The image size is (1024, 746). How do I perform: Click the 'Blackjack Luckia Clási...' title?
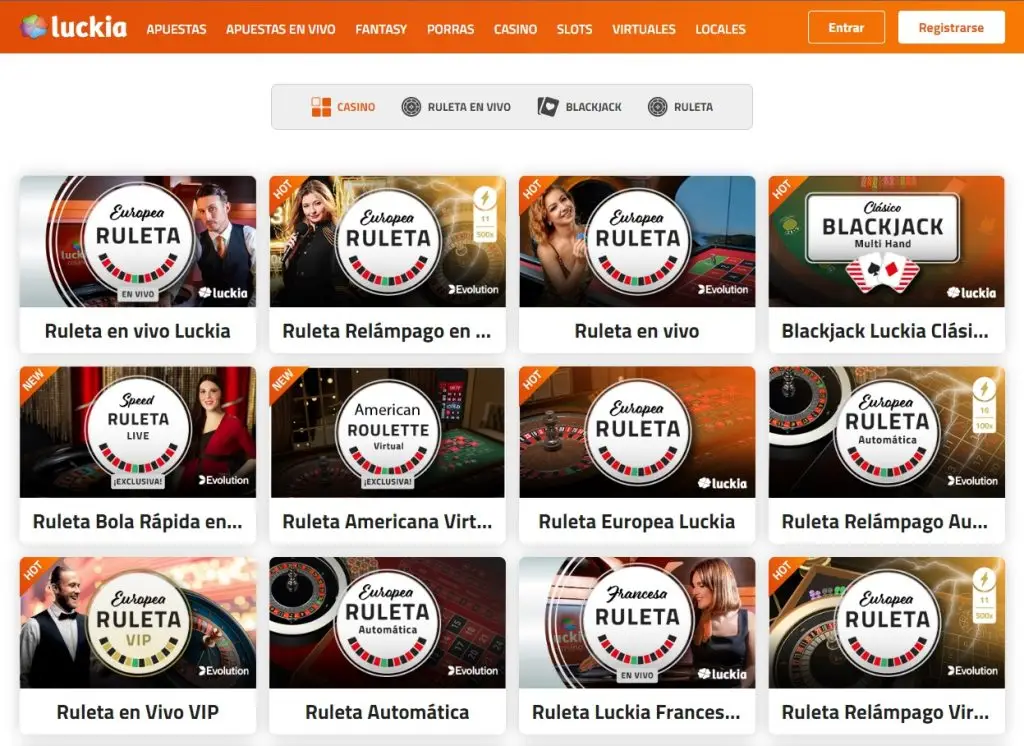click(885, 331)
